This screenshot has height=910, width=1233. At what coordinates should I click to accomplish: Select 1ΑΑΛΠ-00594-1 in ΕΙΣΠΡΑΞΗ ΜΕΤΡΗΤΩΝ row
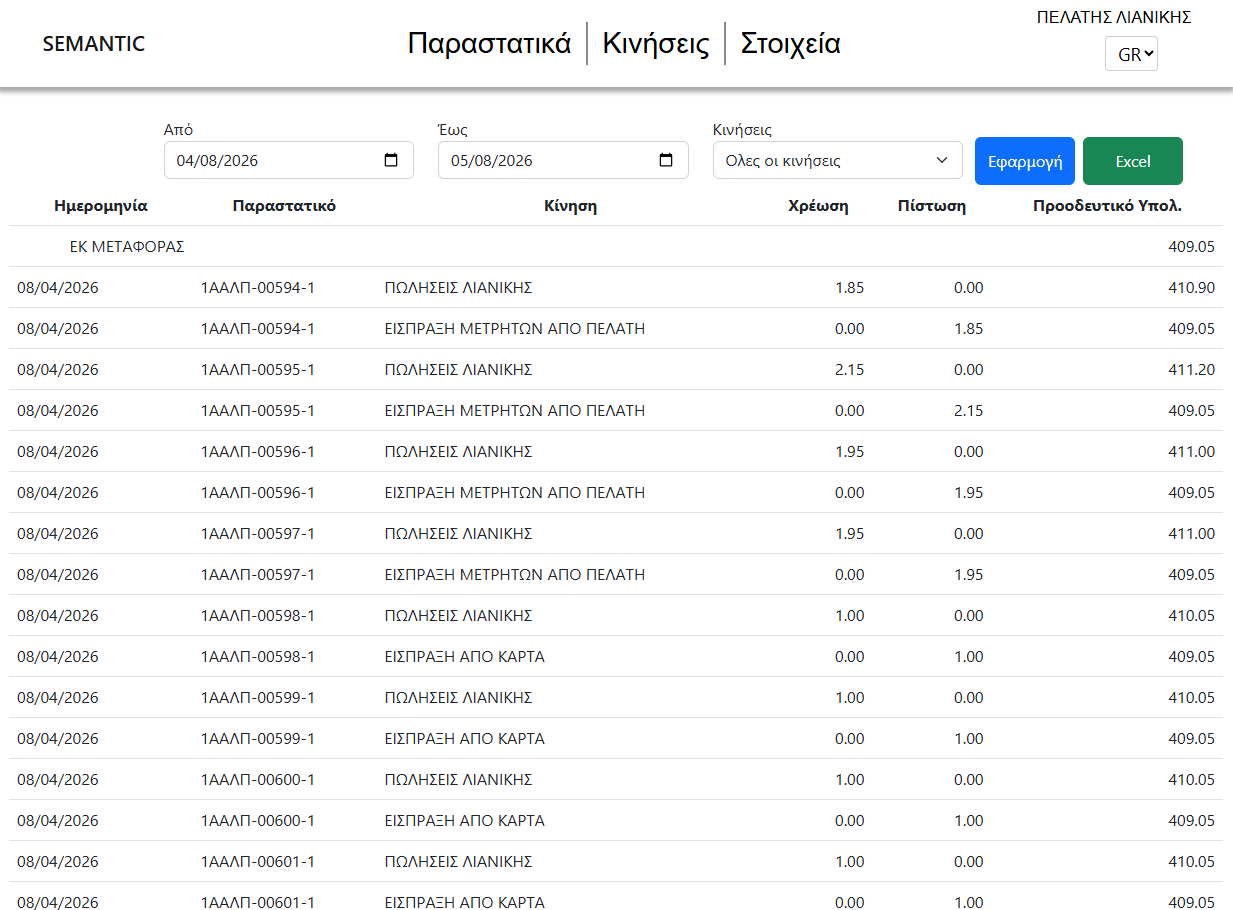[x=258, y=328]
